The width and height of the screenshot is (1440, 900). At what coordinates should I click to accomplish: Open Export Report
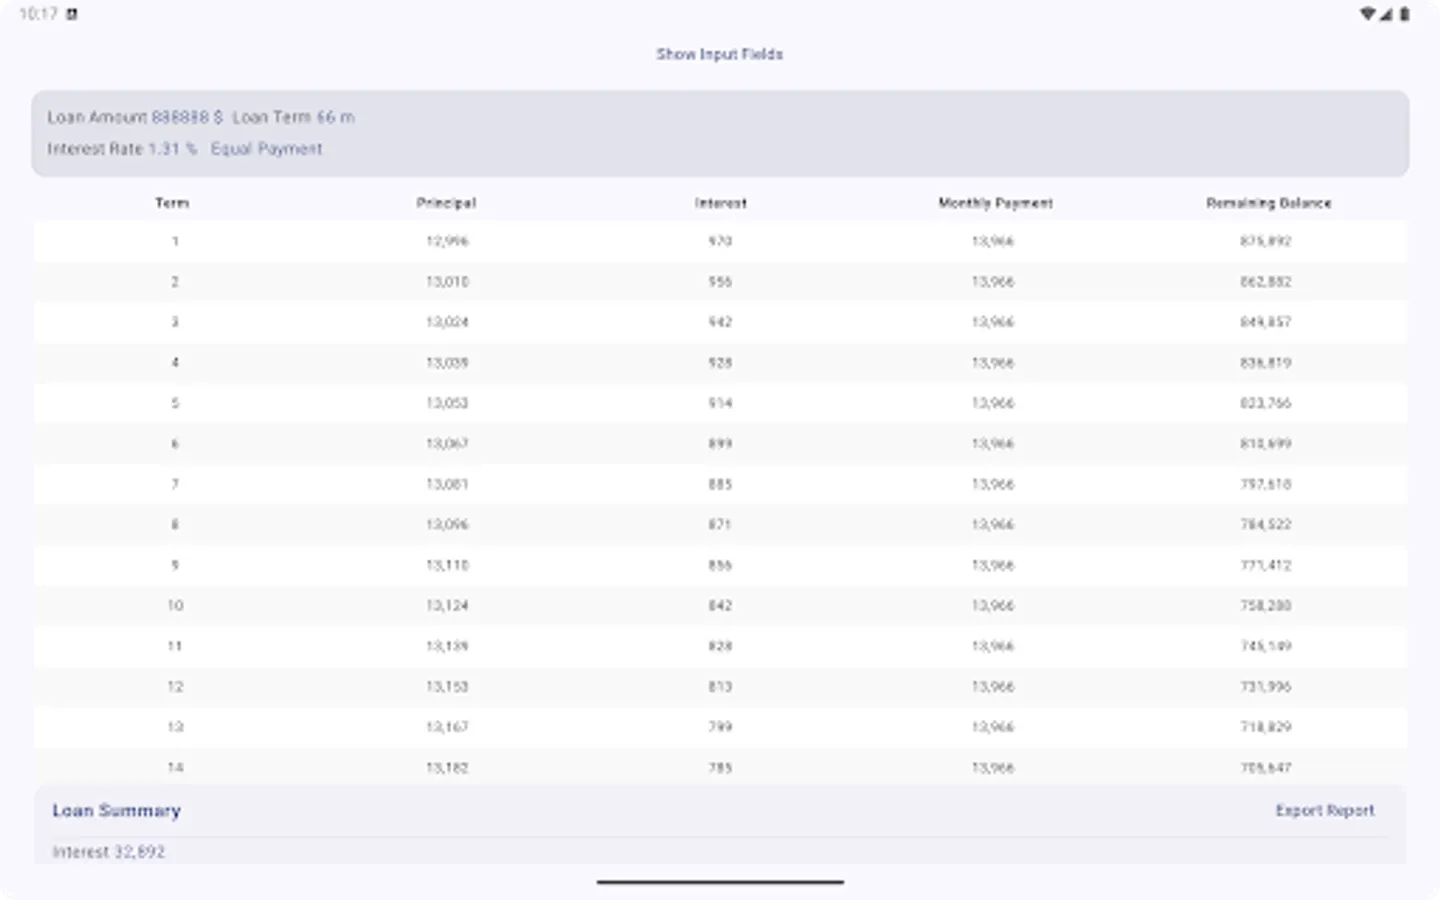pos(1324,811)
